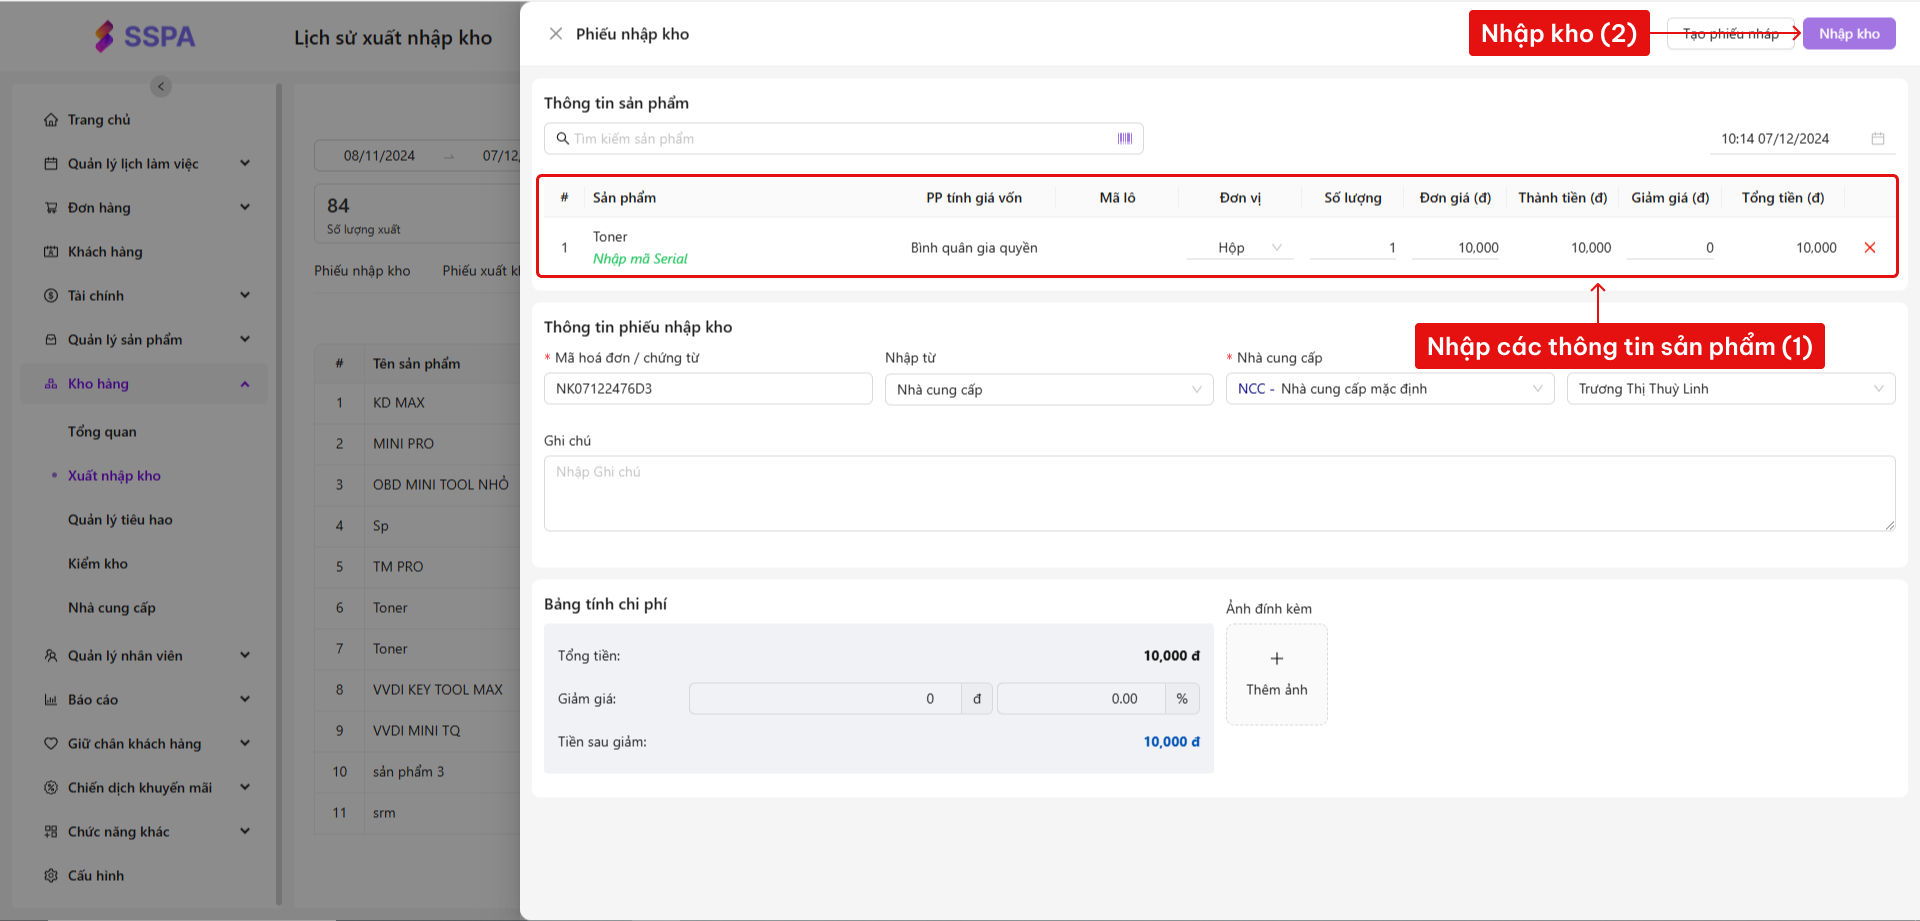This screenshot has width=1920, height=921.
Task: Open Quản lý tiêu hao in the sidebar
Action: 120,520
